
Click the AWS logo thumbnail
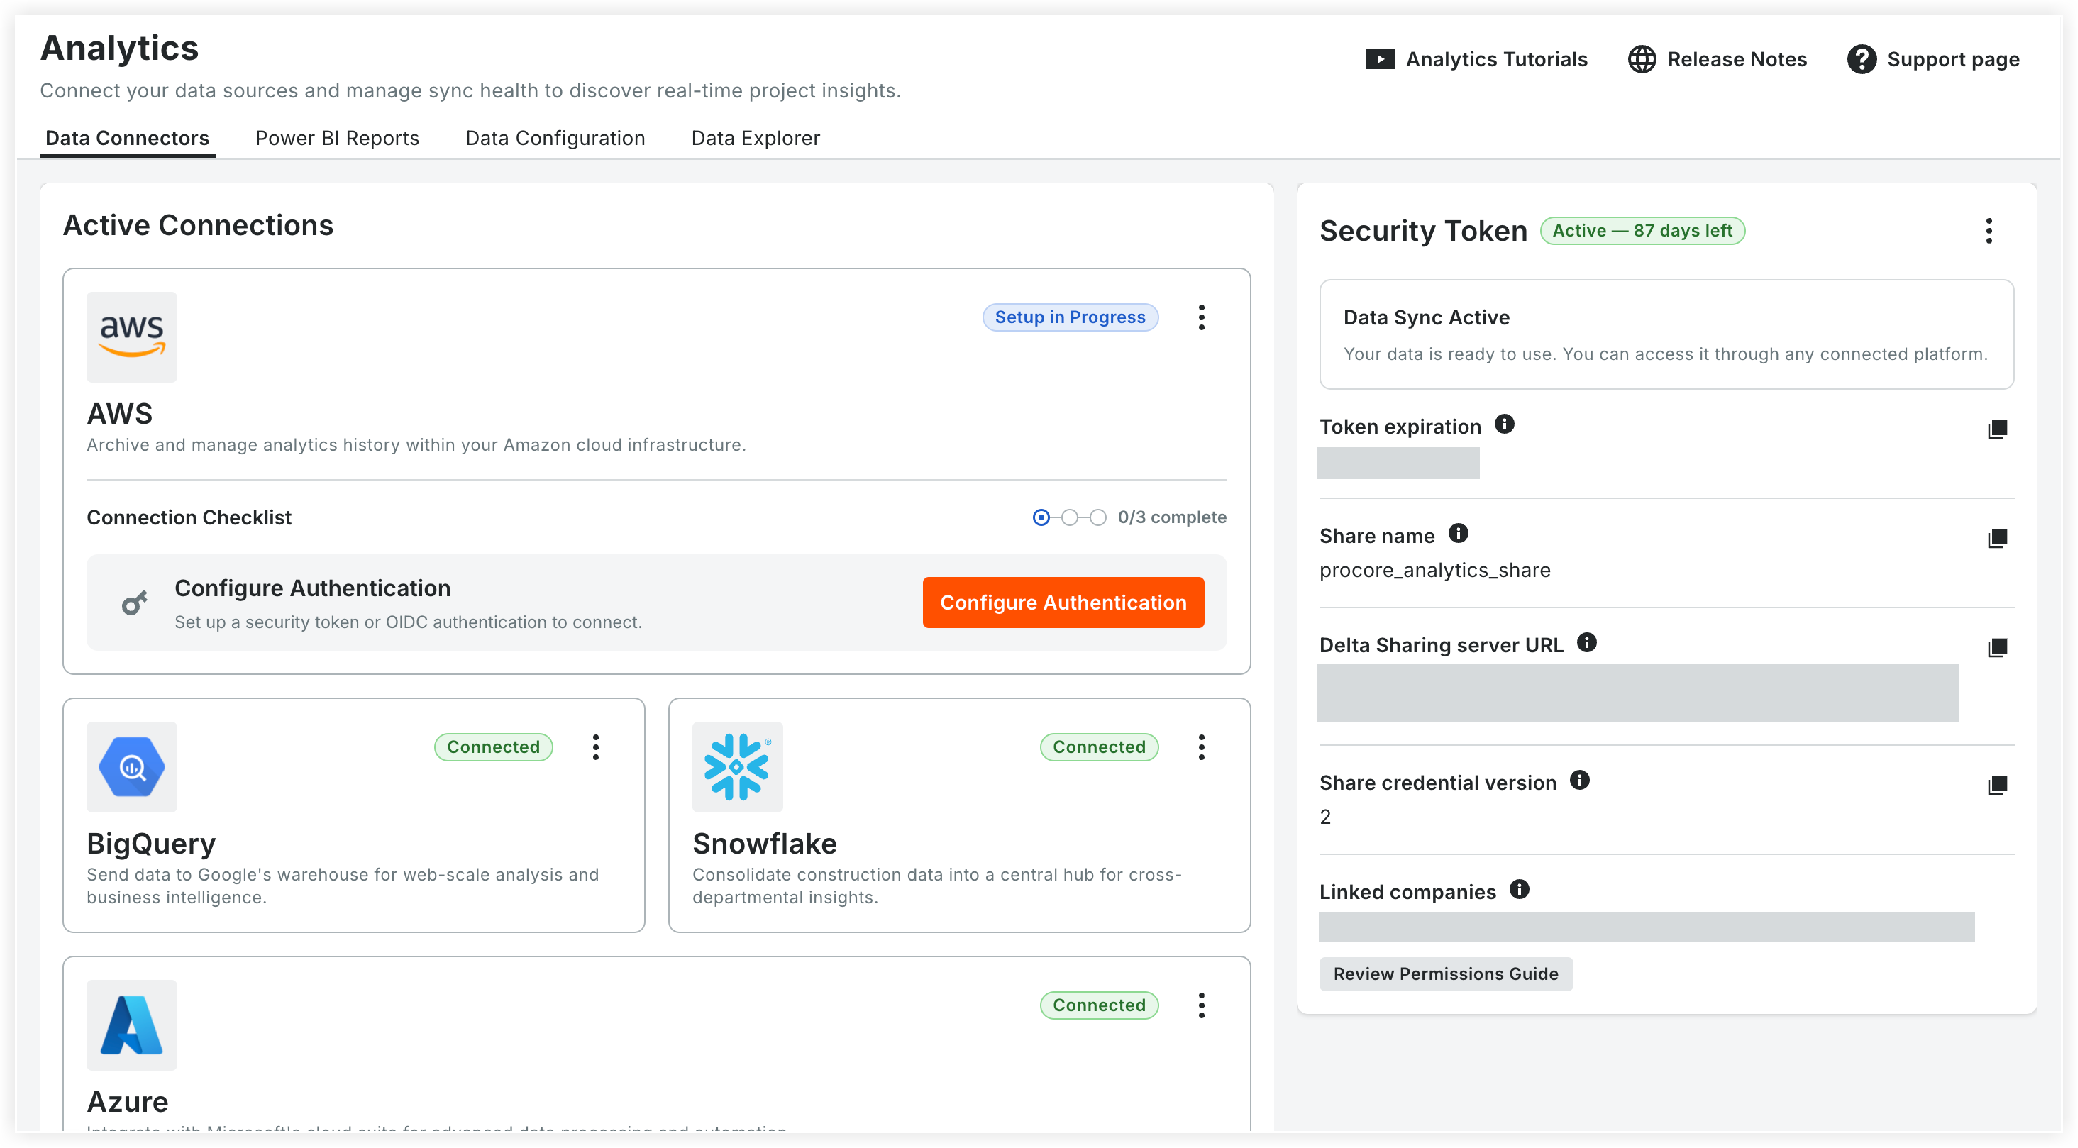click(132, 337)
